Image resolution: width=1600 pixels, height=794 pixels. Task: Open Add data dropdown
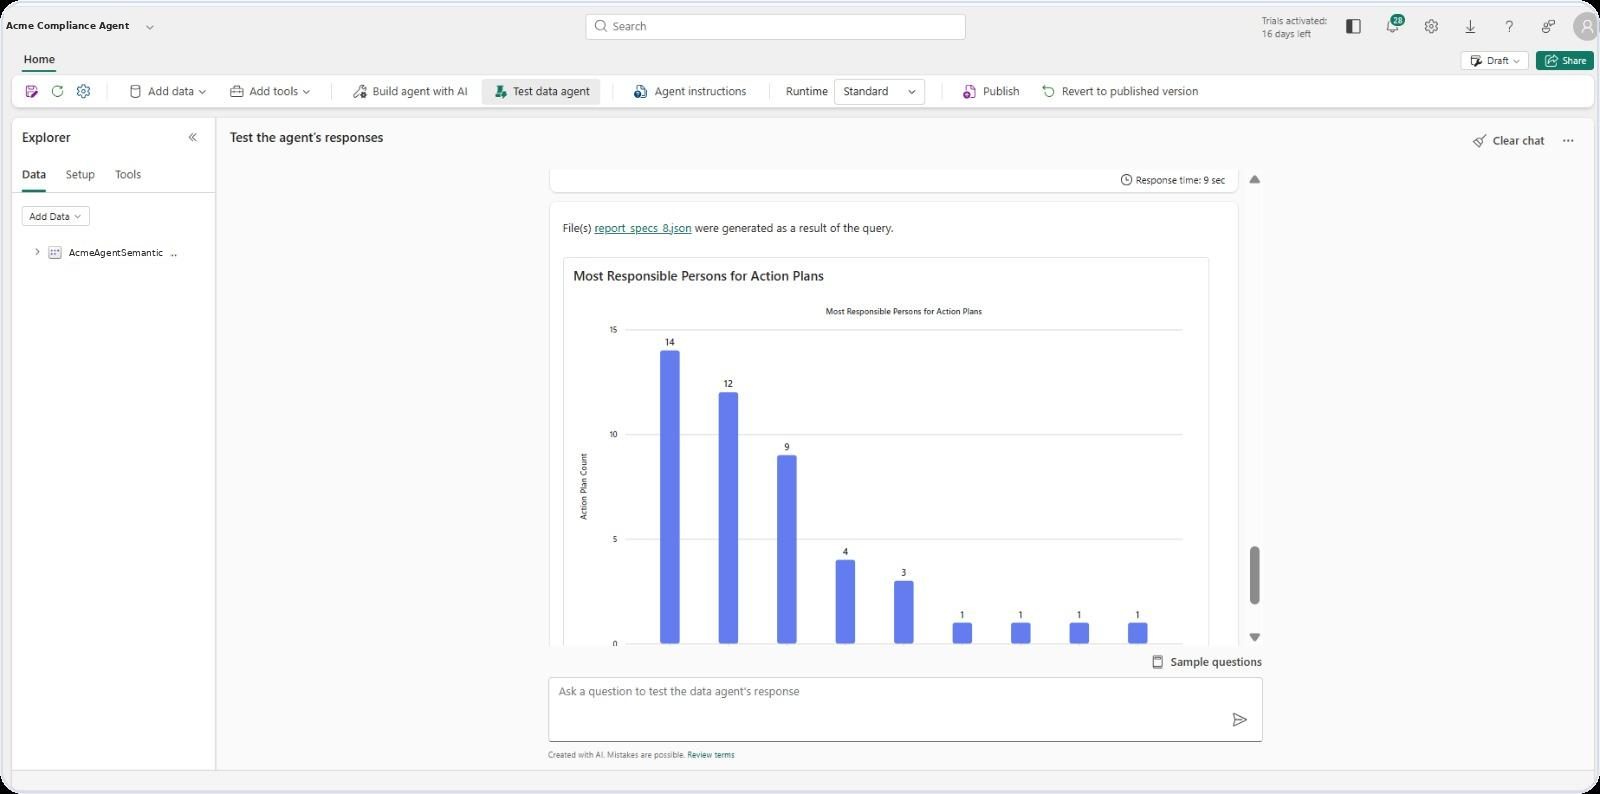pos(167,91)
